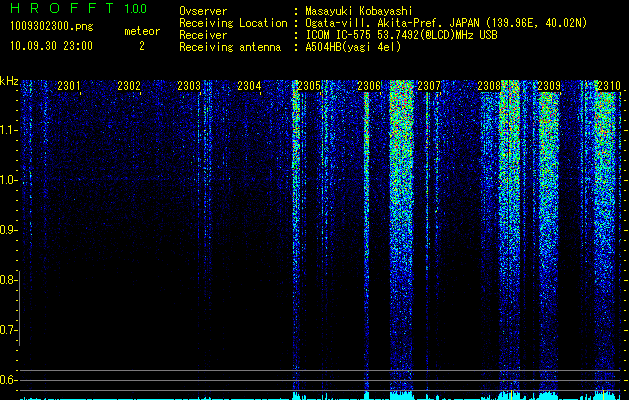Click the Receiving antenna label
The width and height of the screenshot is (629, 400).
[x=230, y=47]
